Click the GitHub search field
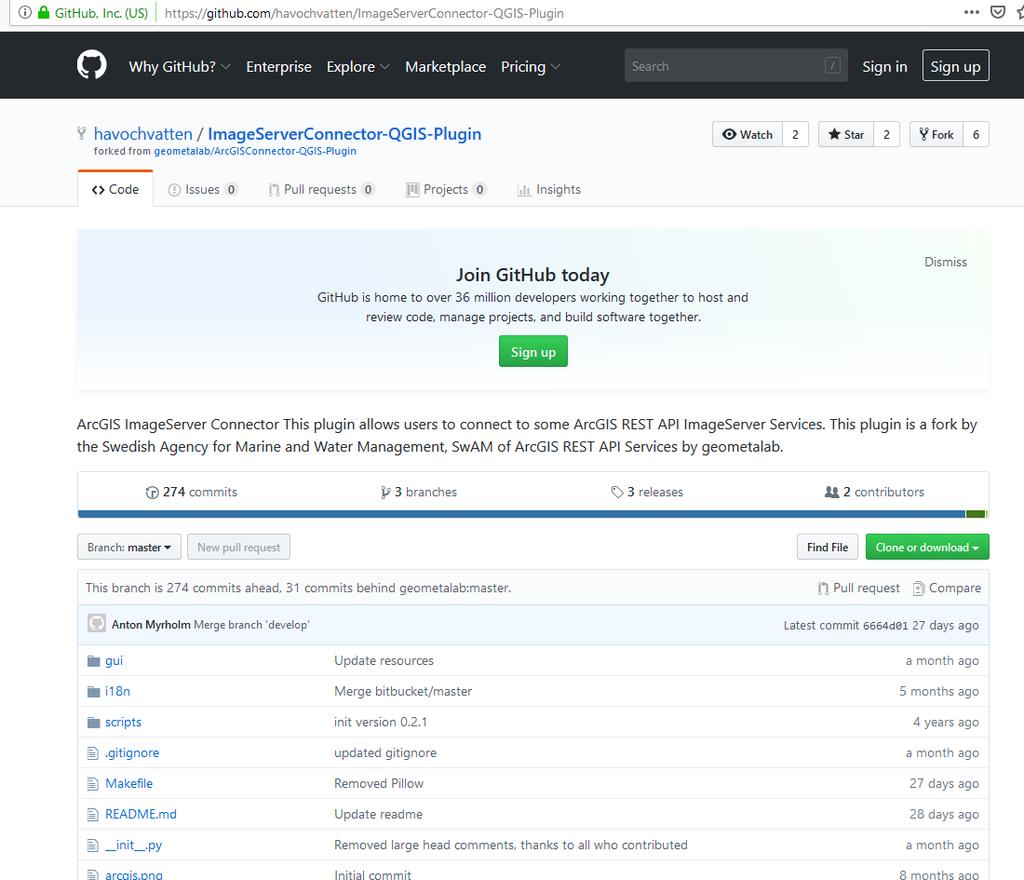Viewport: 1024px width, 880px height. [736, 65]
